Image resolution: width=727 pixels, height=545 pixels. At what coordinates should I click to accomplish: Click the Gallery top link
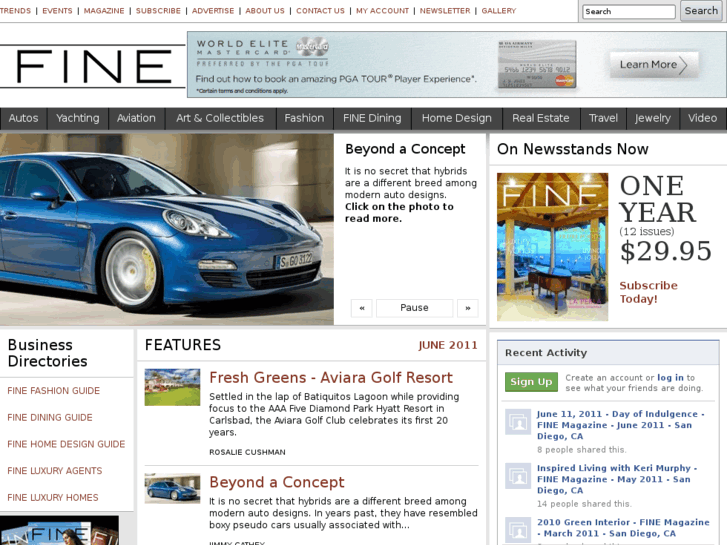[498, 11]
